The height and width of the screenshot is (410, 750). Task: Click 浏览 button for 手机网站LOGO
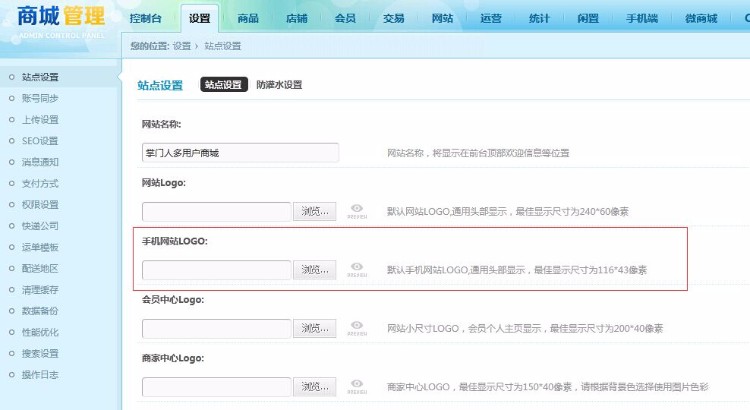click(315, 270)
